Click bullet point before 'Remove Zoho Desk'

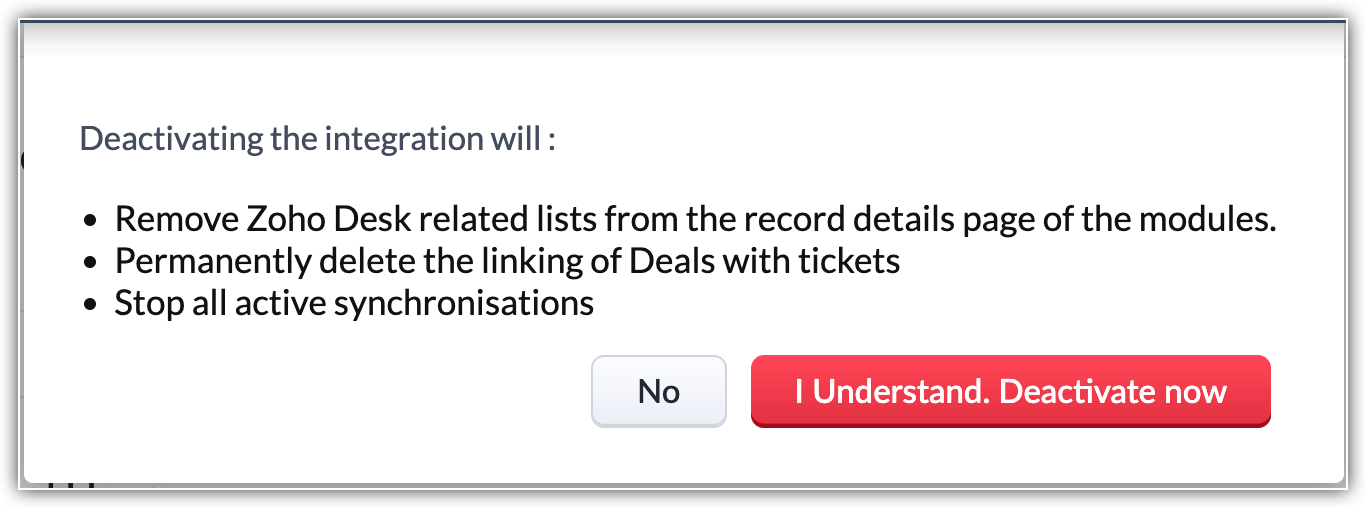91,221
